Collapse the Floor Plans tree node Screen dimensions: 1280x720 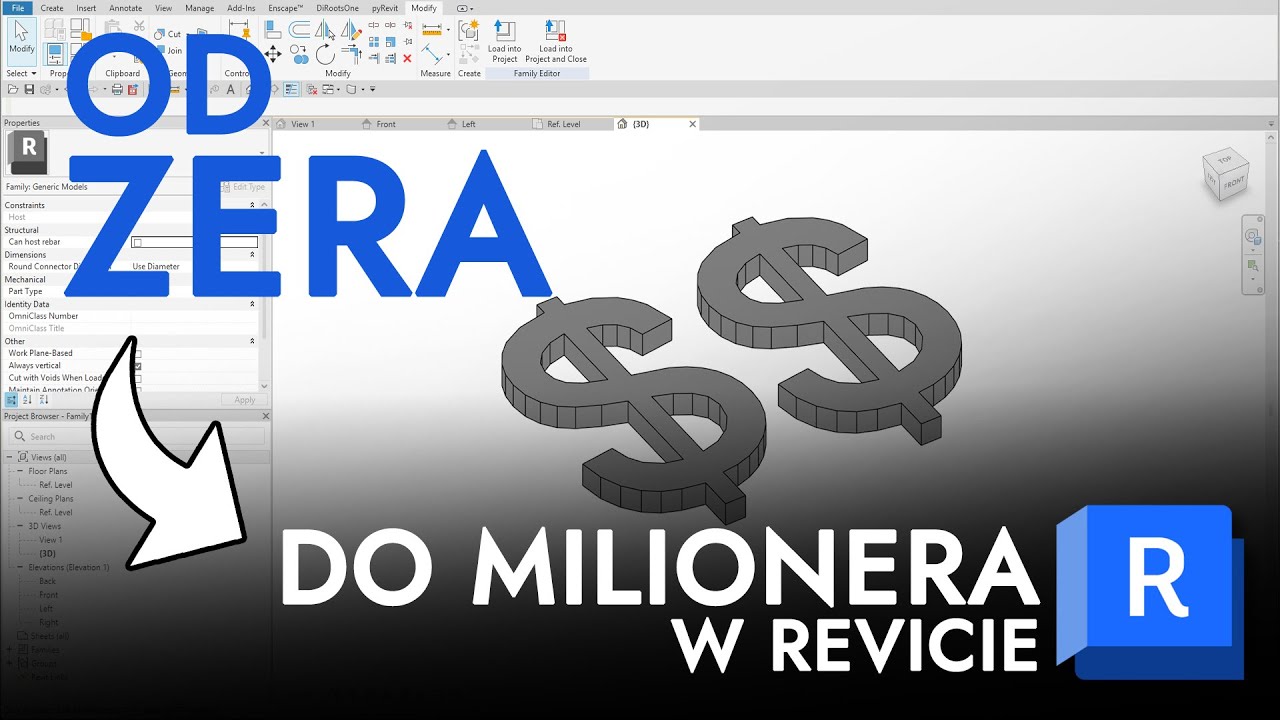20,471
